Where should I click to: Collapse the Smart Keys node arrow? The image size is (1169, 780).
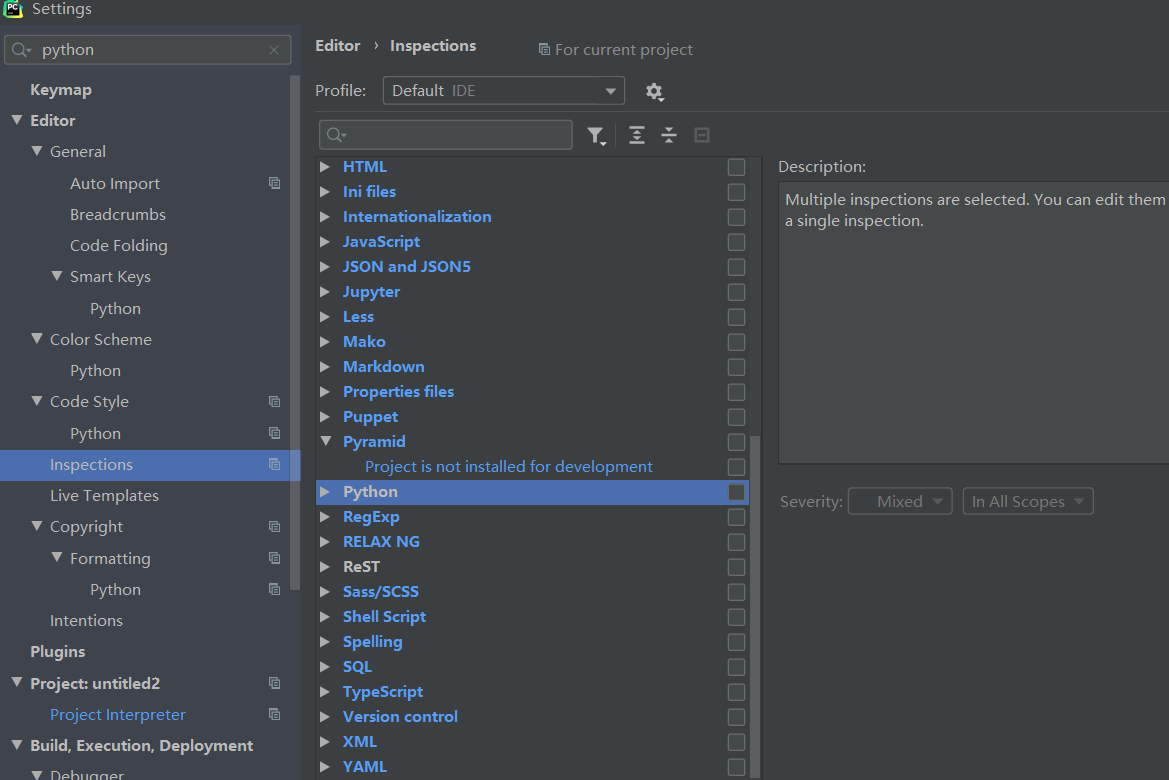57,276
